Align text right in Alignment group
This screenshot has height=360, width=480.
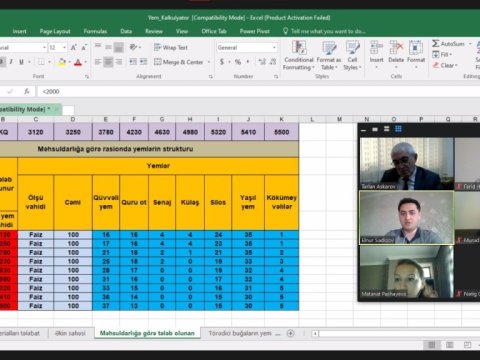119,62
